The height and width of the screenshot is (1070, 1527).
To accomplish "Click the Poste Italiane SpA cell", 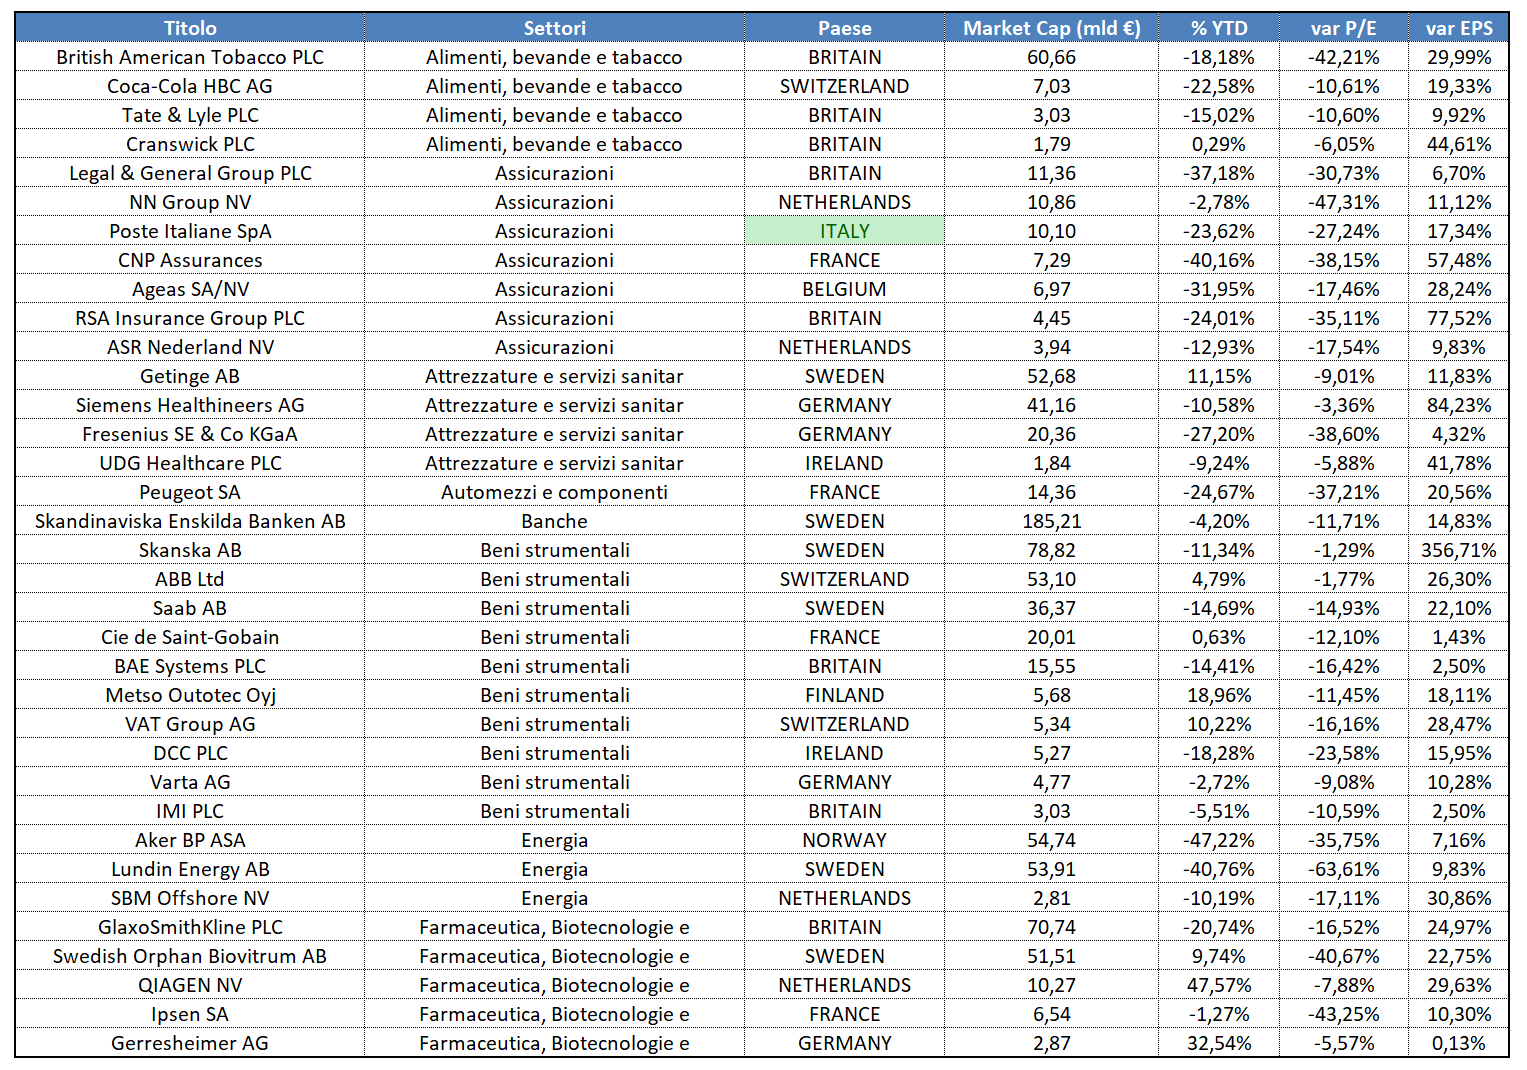I will coord(190,231).
